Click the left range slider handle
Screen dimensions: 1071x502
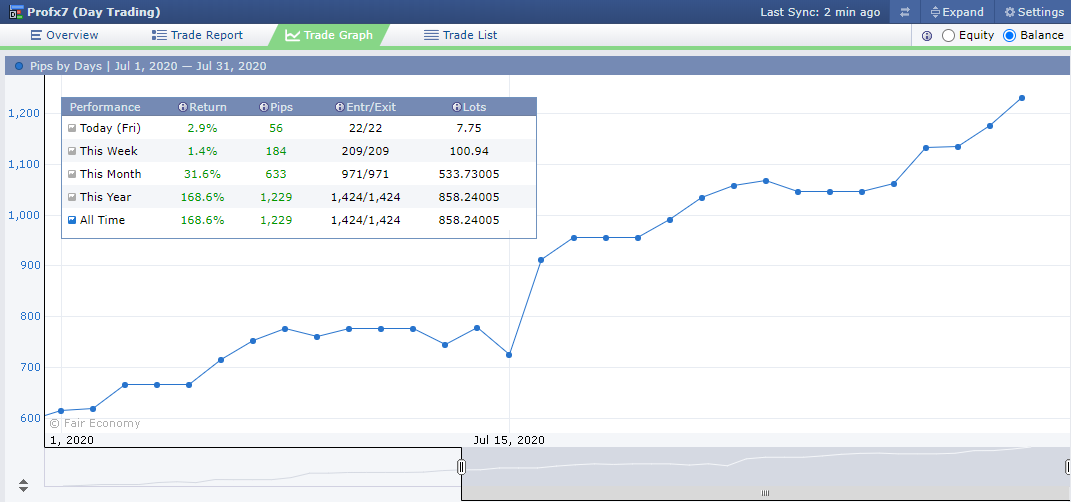click(461, 467)
